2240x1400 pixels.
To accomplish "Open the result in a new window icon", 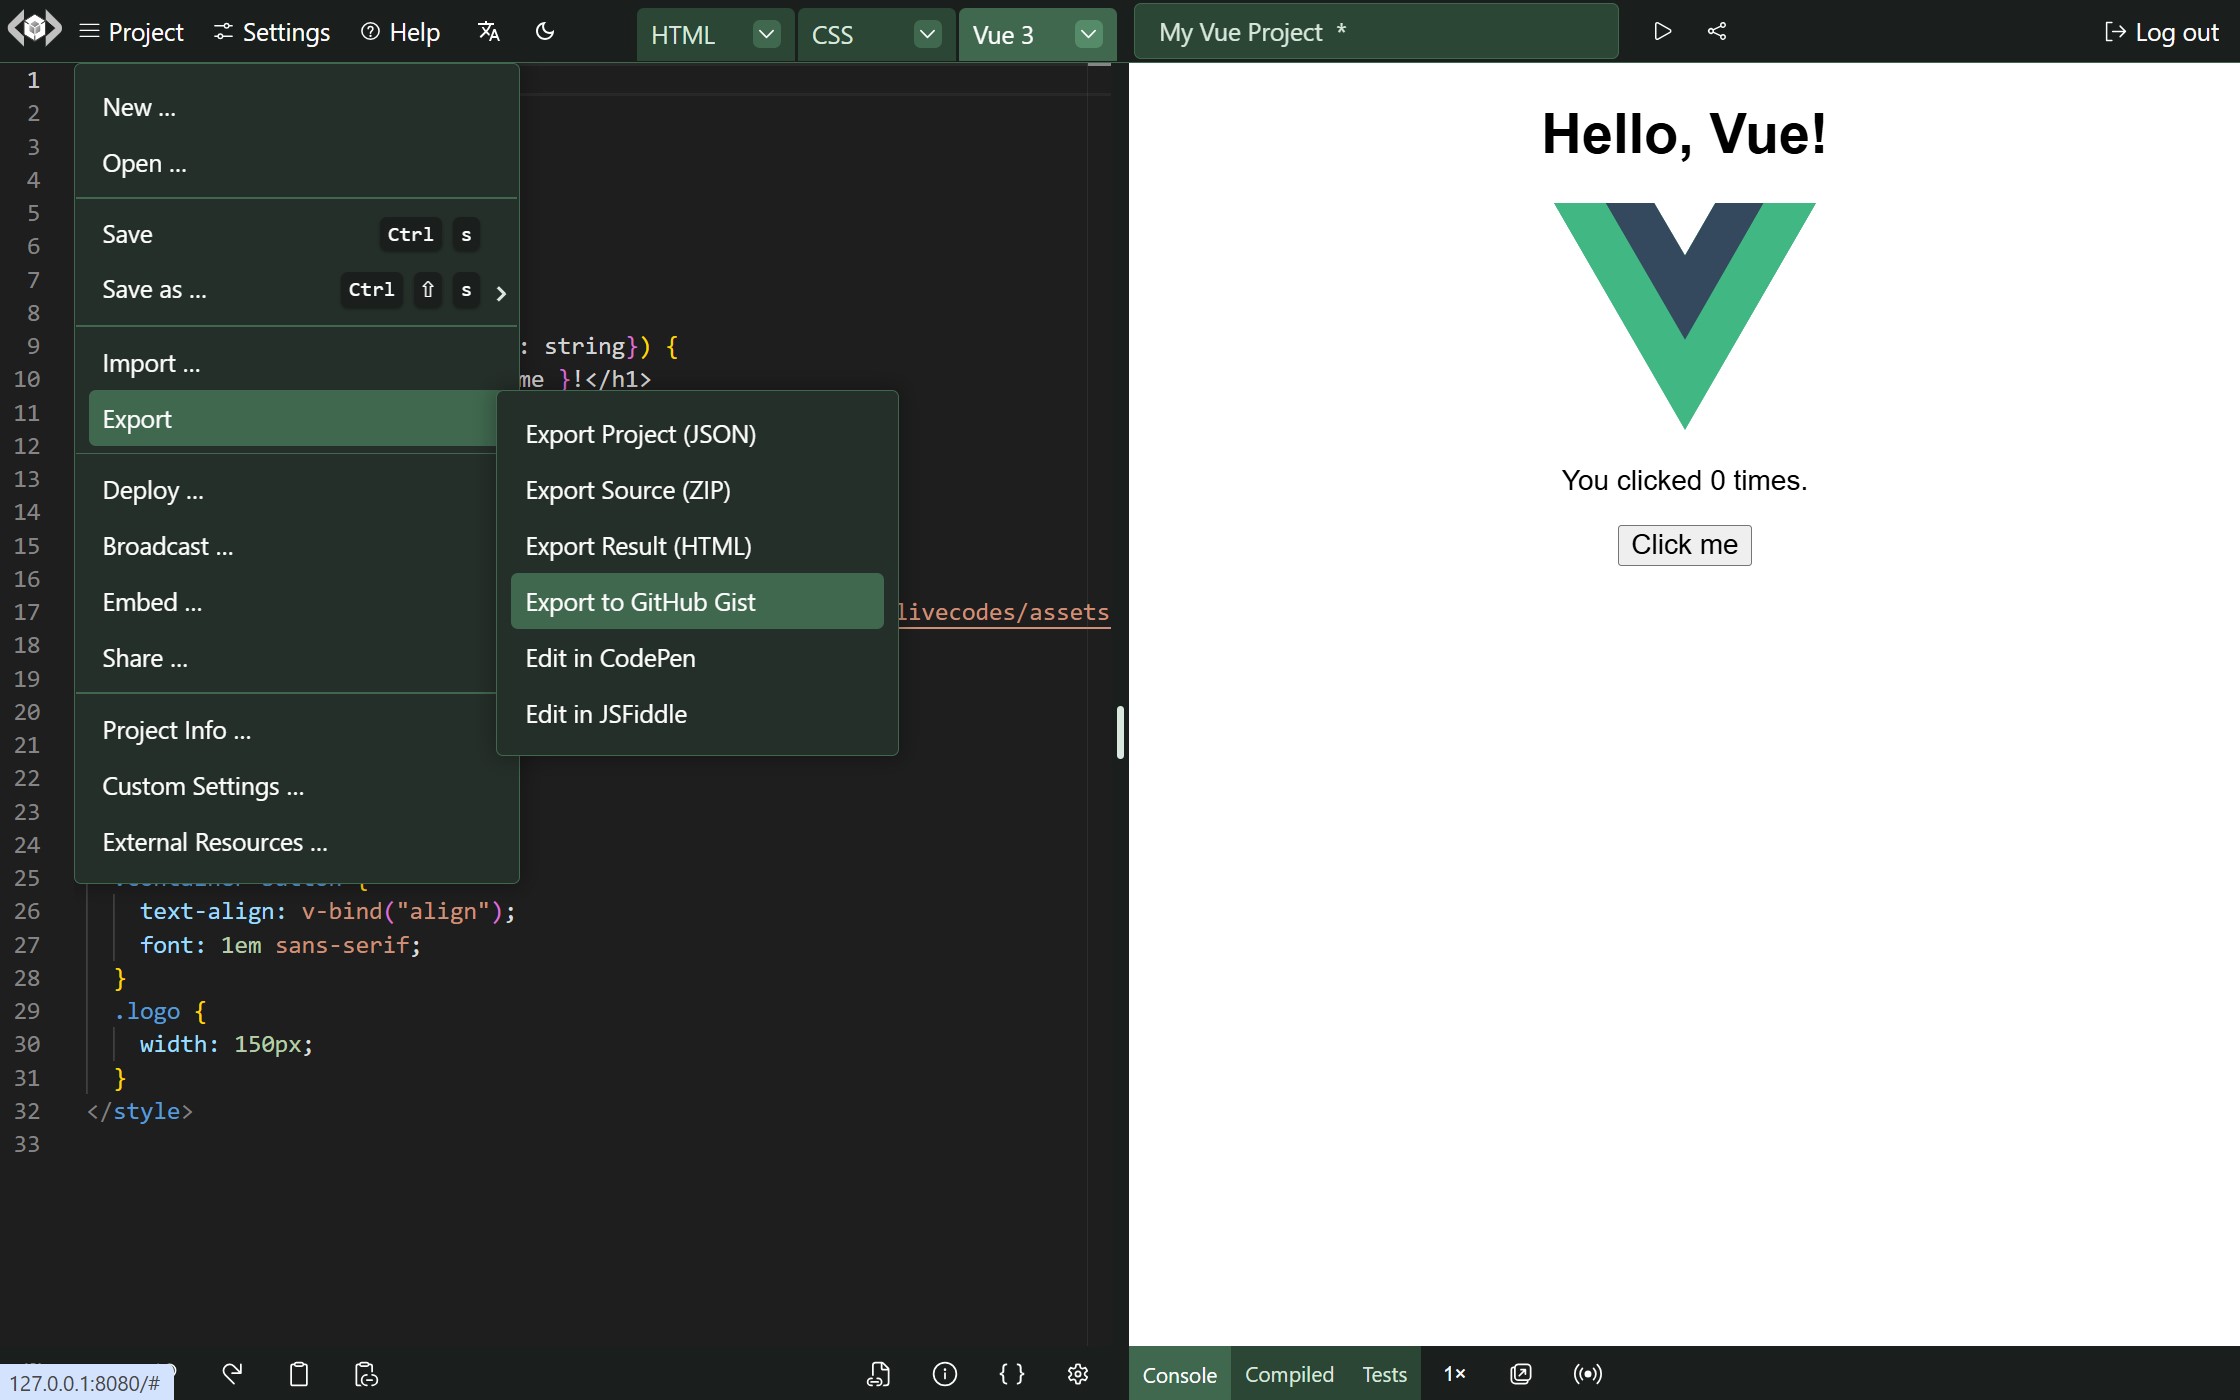I will tap(1520, 1374).
